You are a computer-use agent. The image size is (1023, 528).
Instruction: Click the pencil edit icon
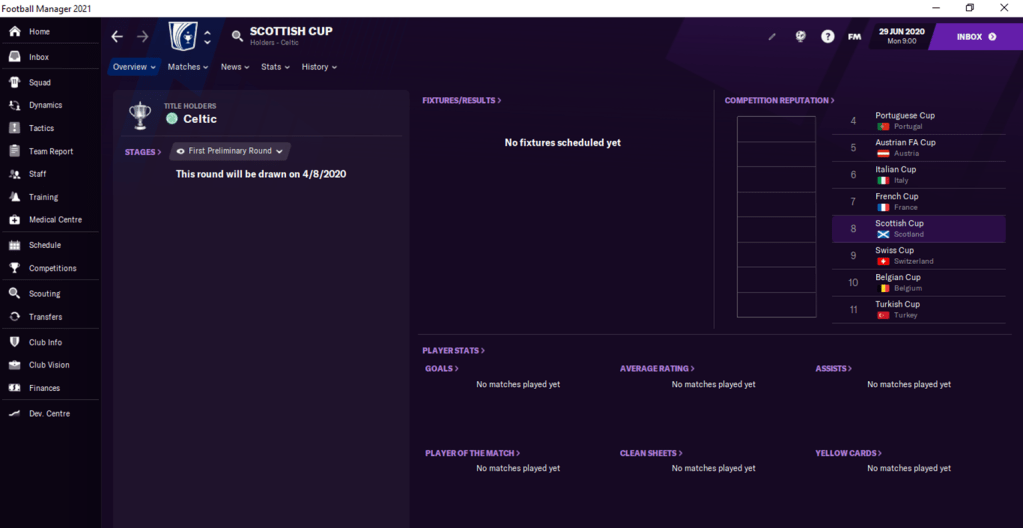772,37
